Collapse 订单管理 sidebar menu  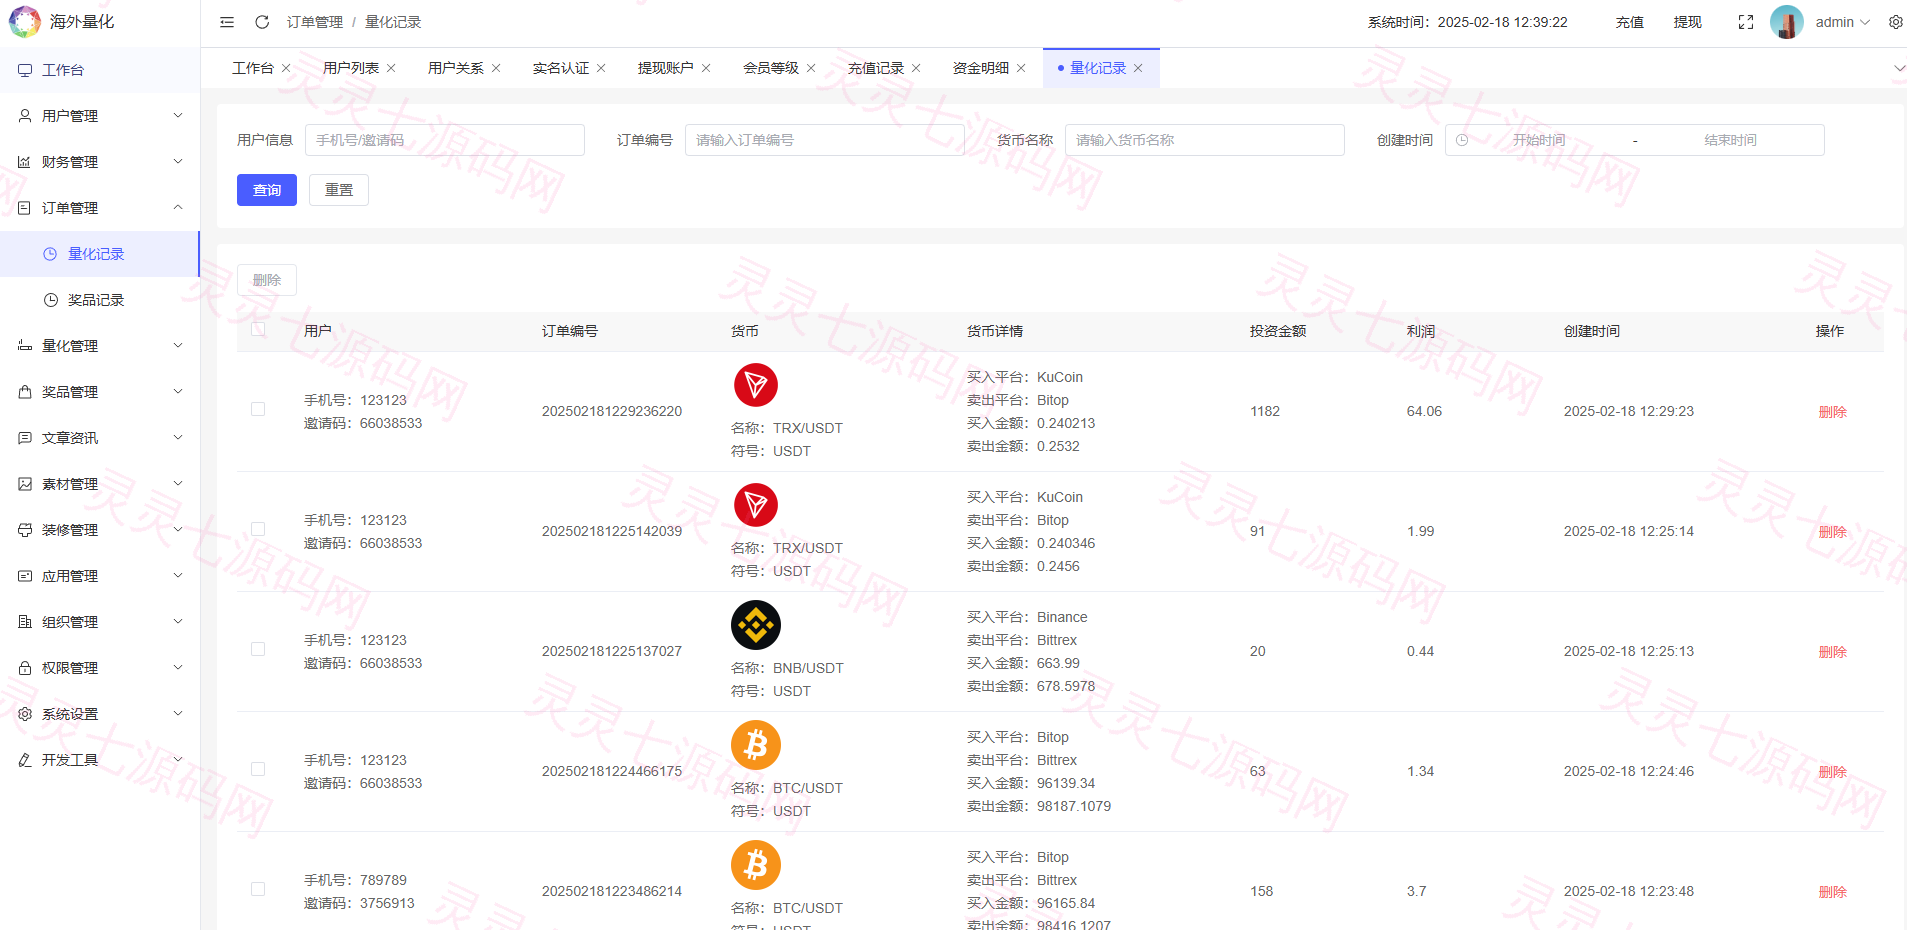100,208
